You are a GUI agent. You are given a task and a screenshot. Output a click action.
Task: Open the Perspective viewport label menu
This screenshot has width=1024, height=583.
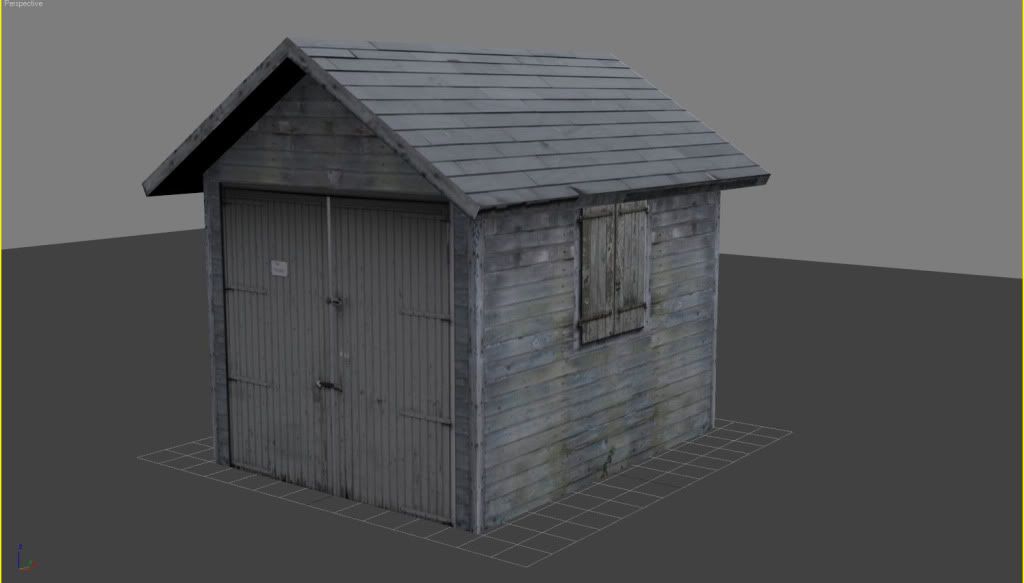22,5
